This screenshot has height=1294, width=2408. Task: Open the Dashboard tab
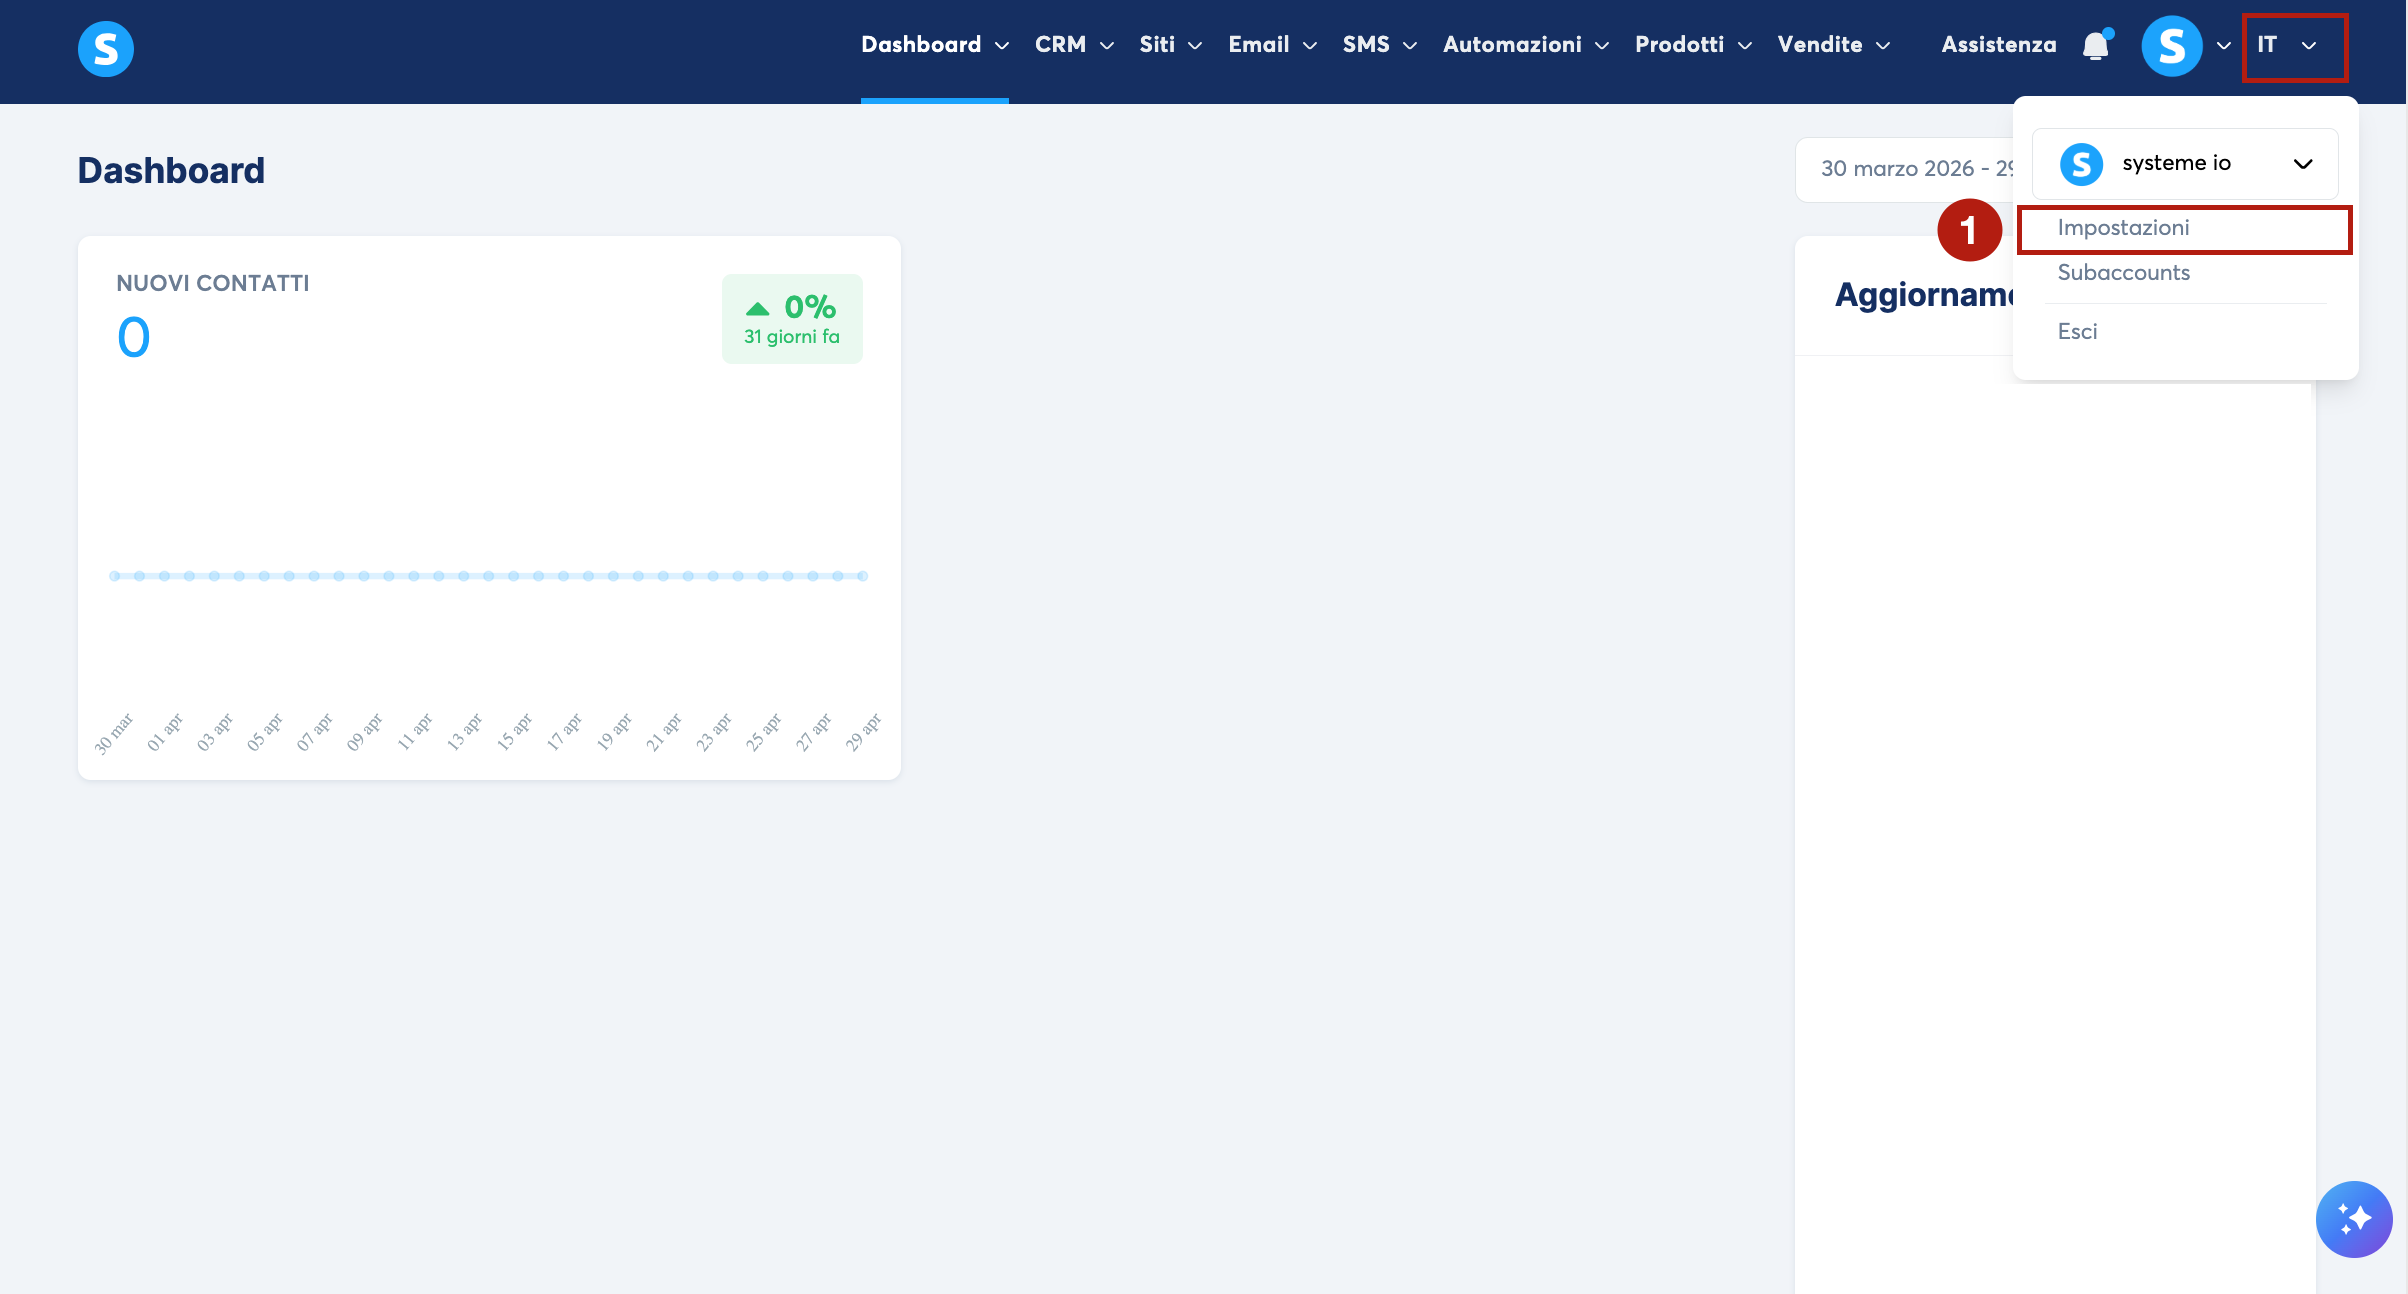(921, 45)
